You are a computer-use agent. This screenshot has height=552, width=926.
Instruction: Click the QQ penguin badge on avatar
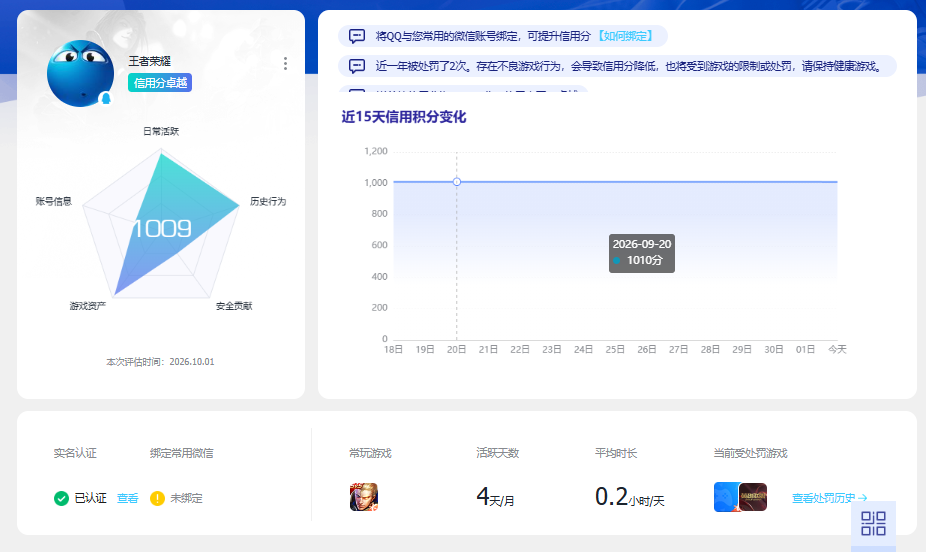click(x=106, y=98)
